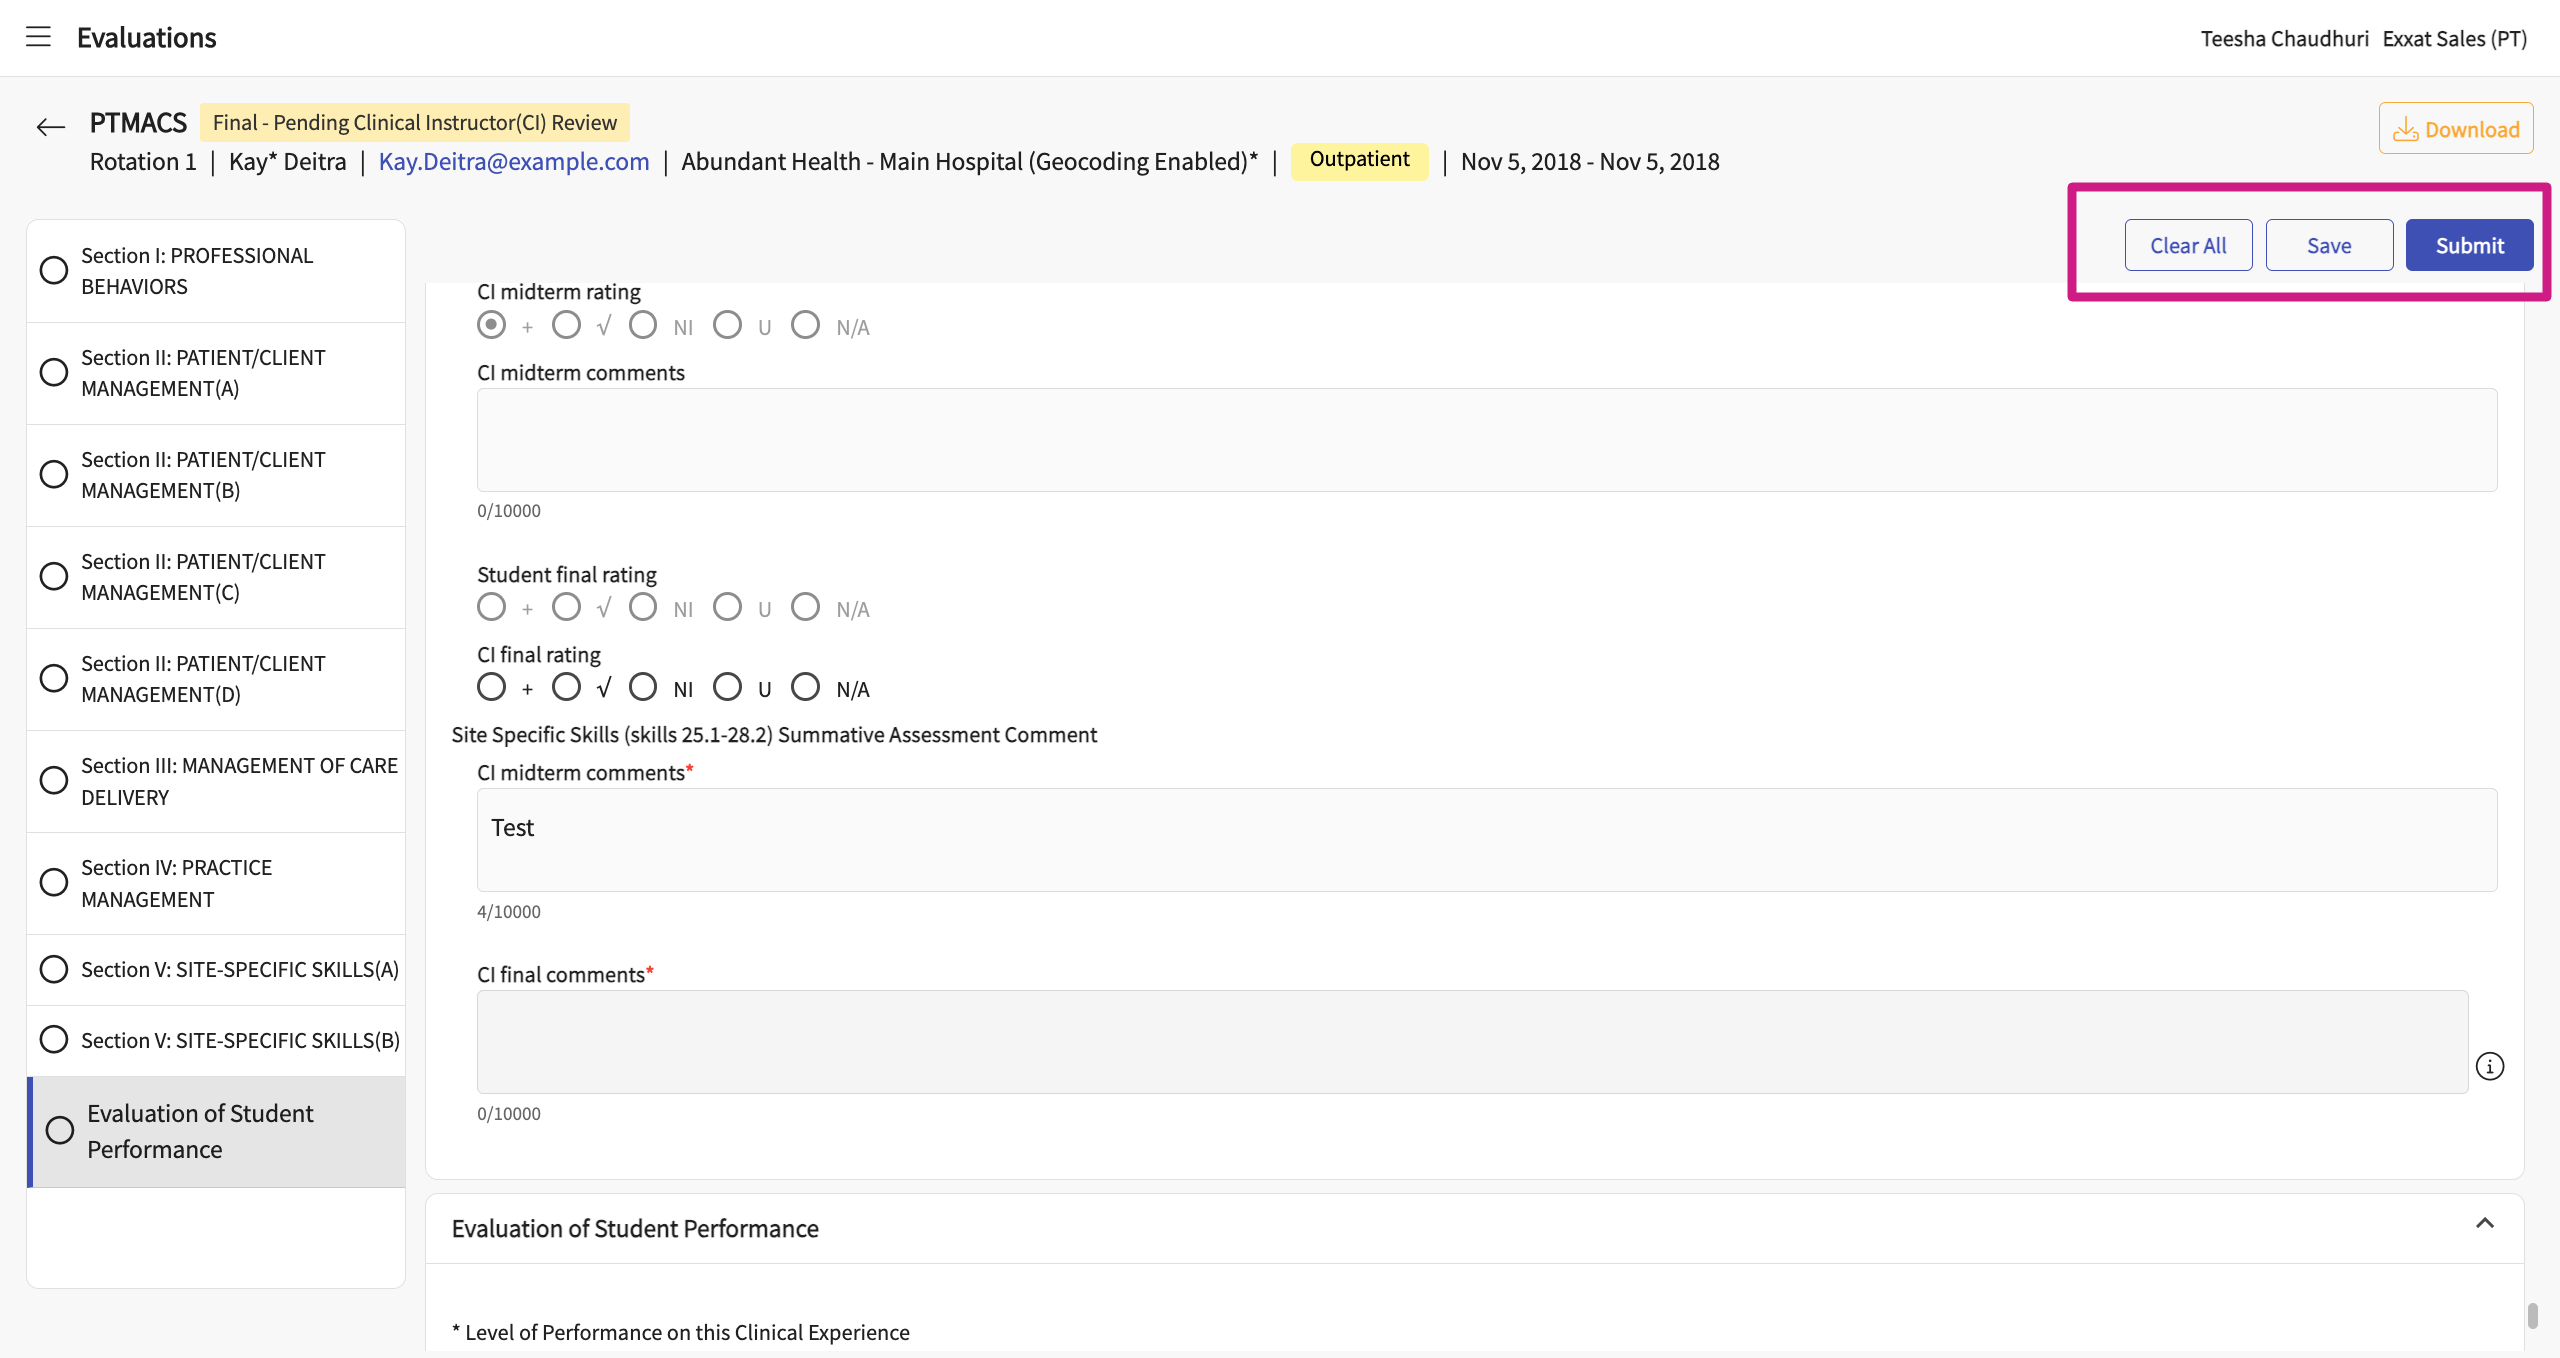Image resolution: width=2560 pixels, height=1358 pixels.
Task: Go to Section II Patient/Client Management(D)
Action: (x=203, y=679)
